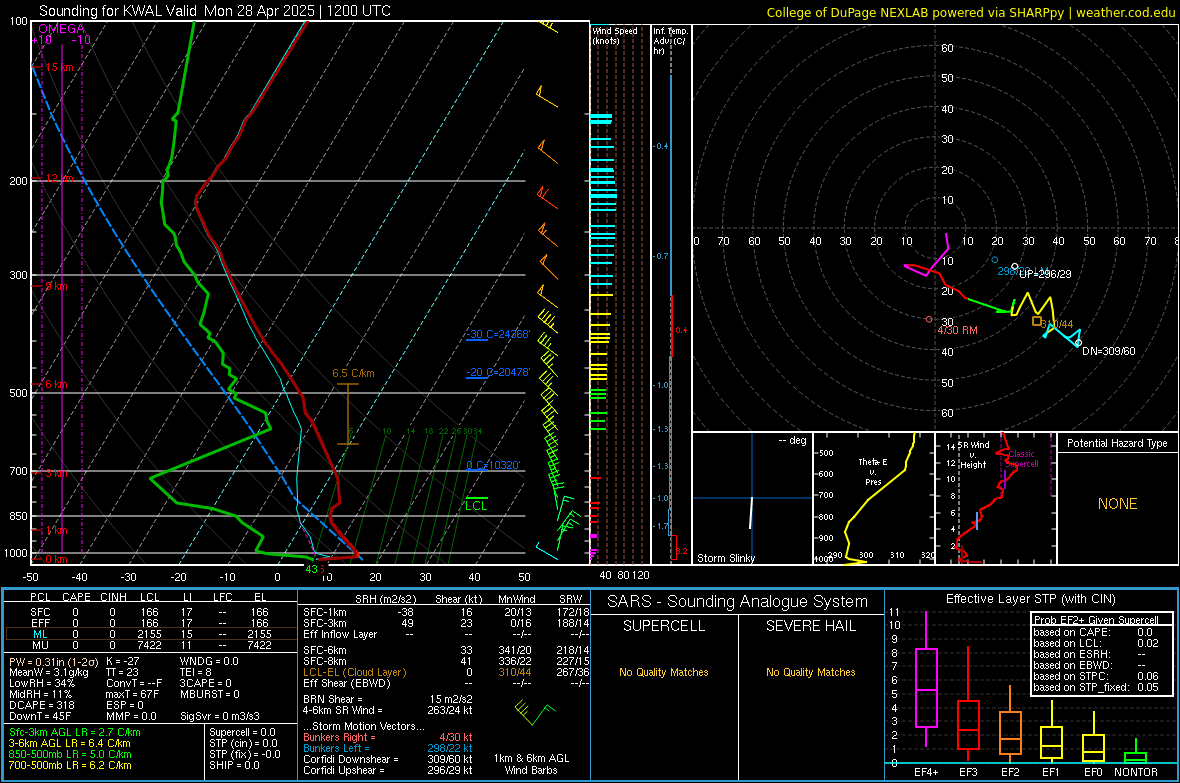
Task: Click the SigSvr = 0 m3/s3 value
Action: click(220, 717)
